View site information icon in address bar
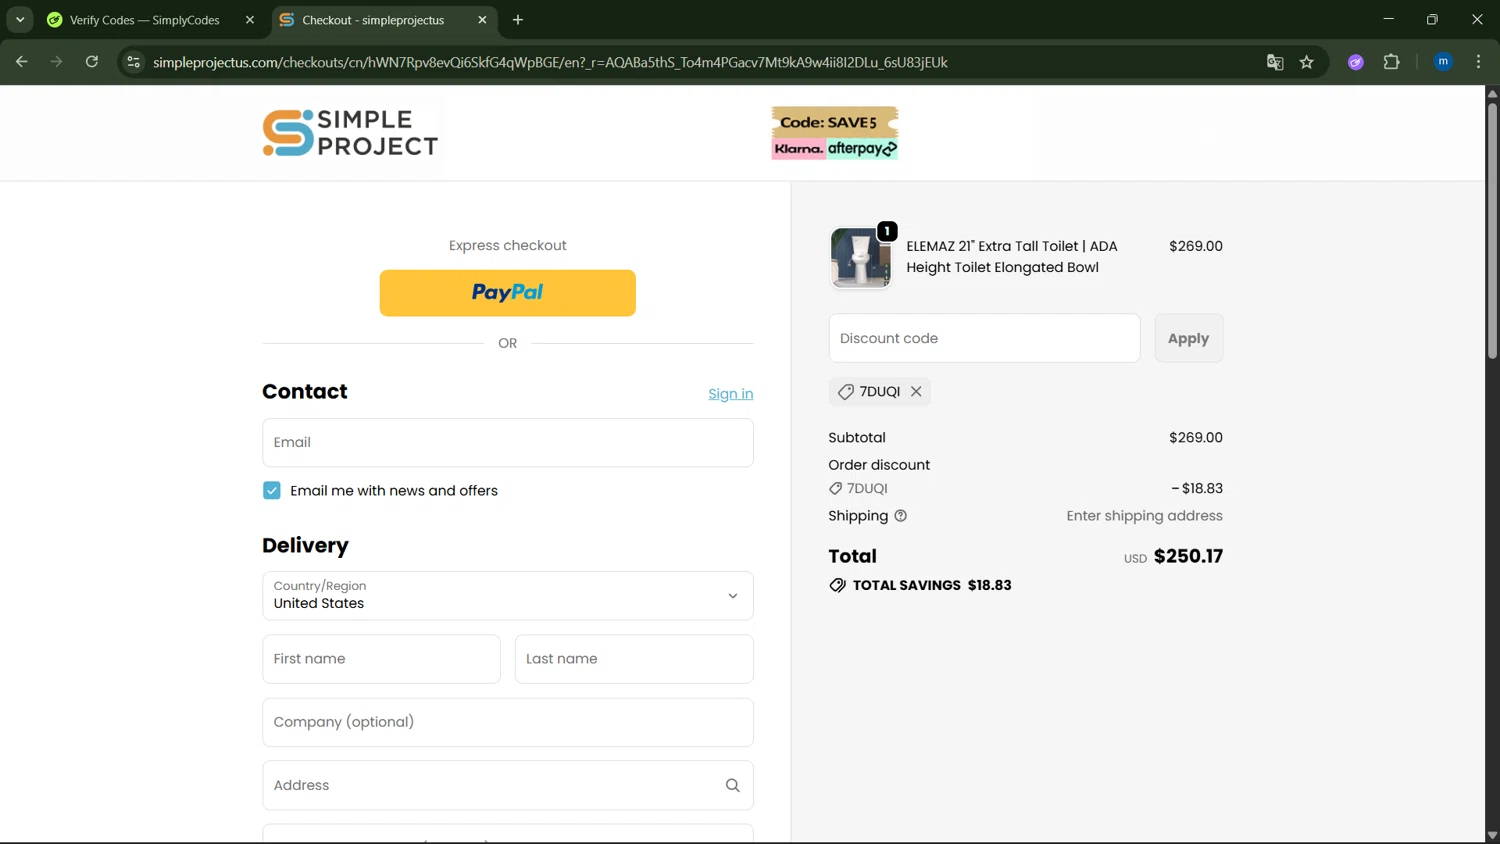The width and height of the screenshot is (1500, 844). [x=133, y=62]
